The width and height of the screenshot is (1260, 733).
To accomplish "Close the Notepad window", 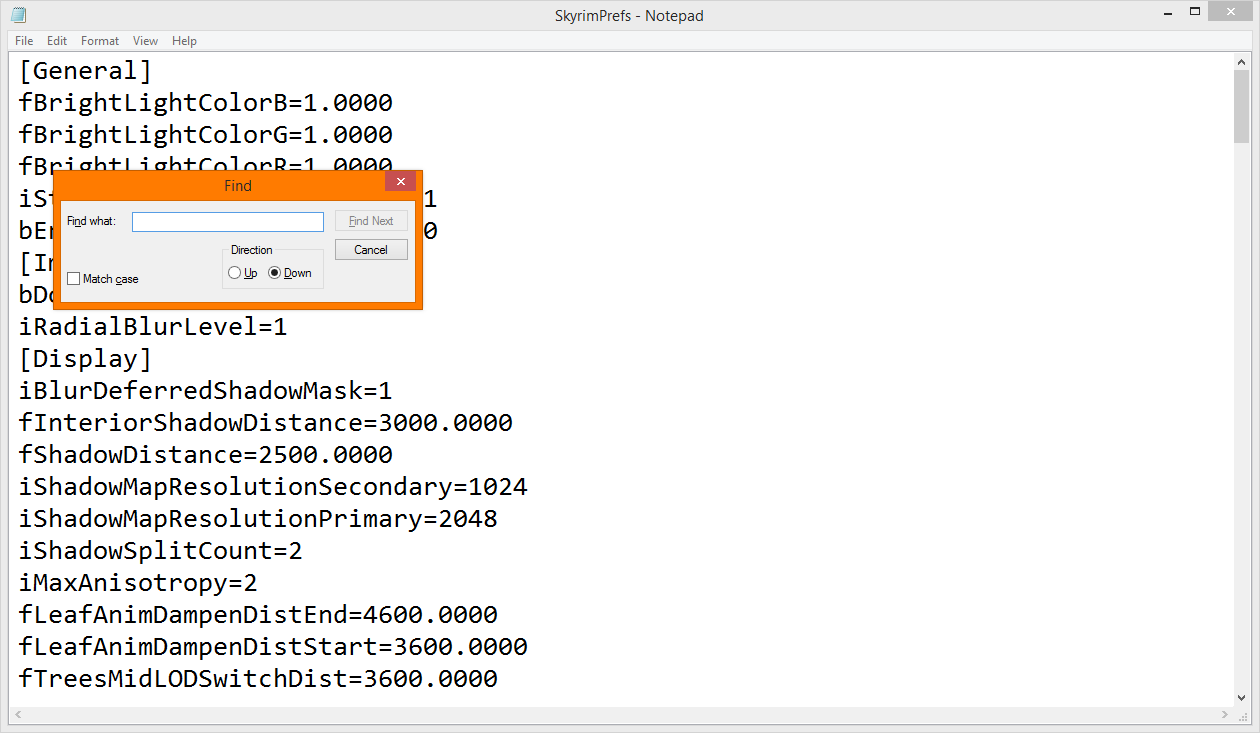I will pyautogui.click(x=1231, y=12).
